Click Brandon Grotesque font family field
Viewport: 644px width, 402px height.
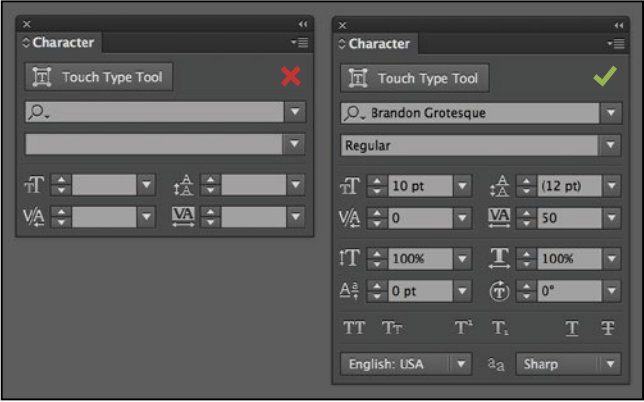coord(470,113)
